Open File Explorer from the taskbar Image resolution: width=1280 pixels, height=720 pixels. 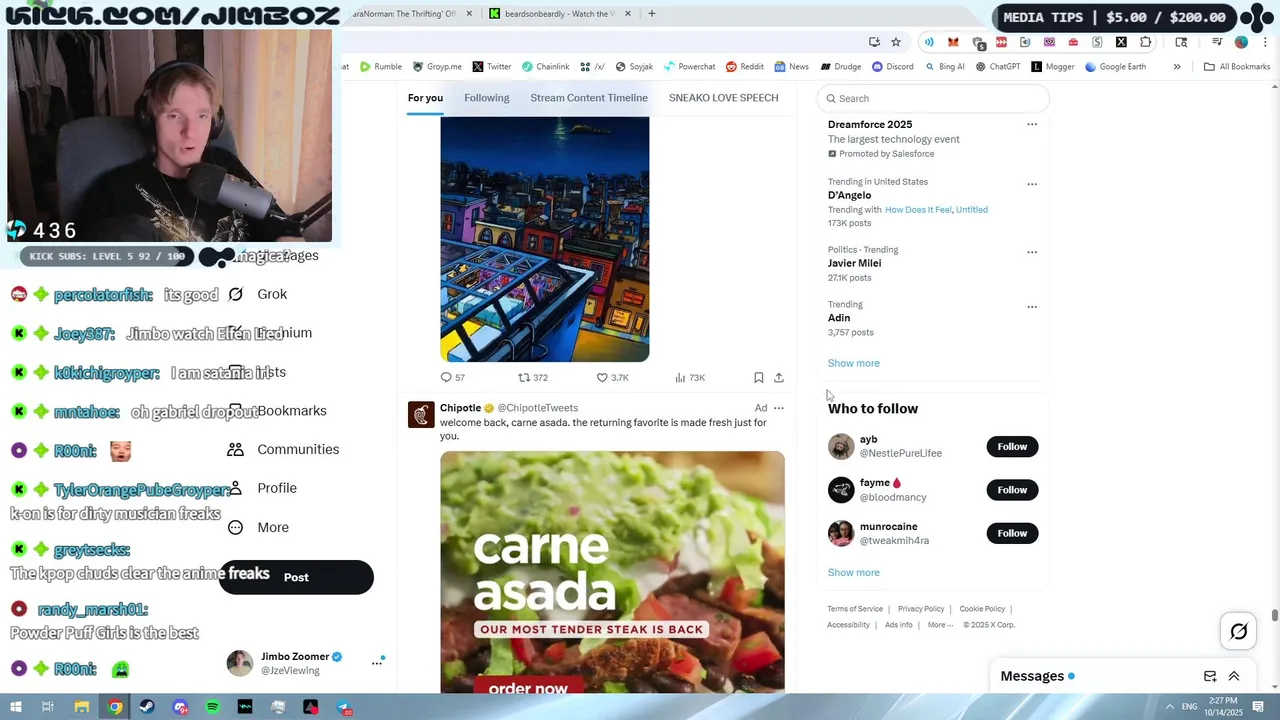click(82, 707)
